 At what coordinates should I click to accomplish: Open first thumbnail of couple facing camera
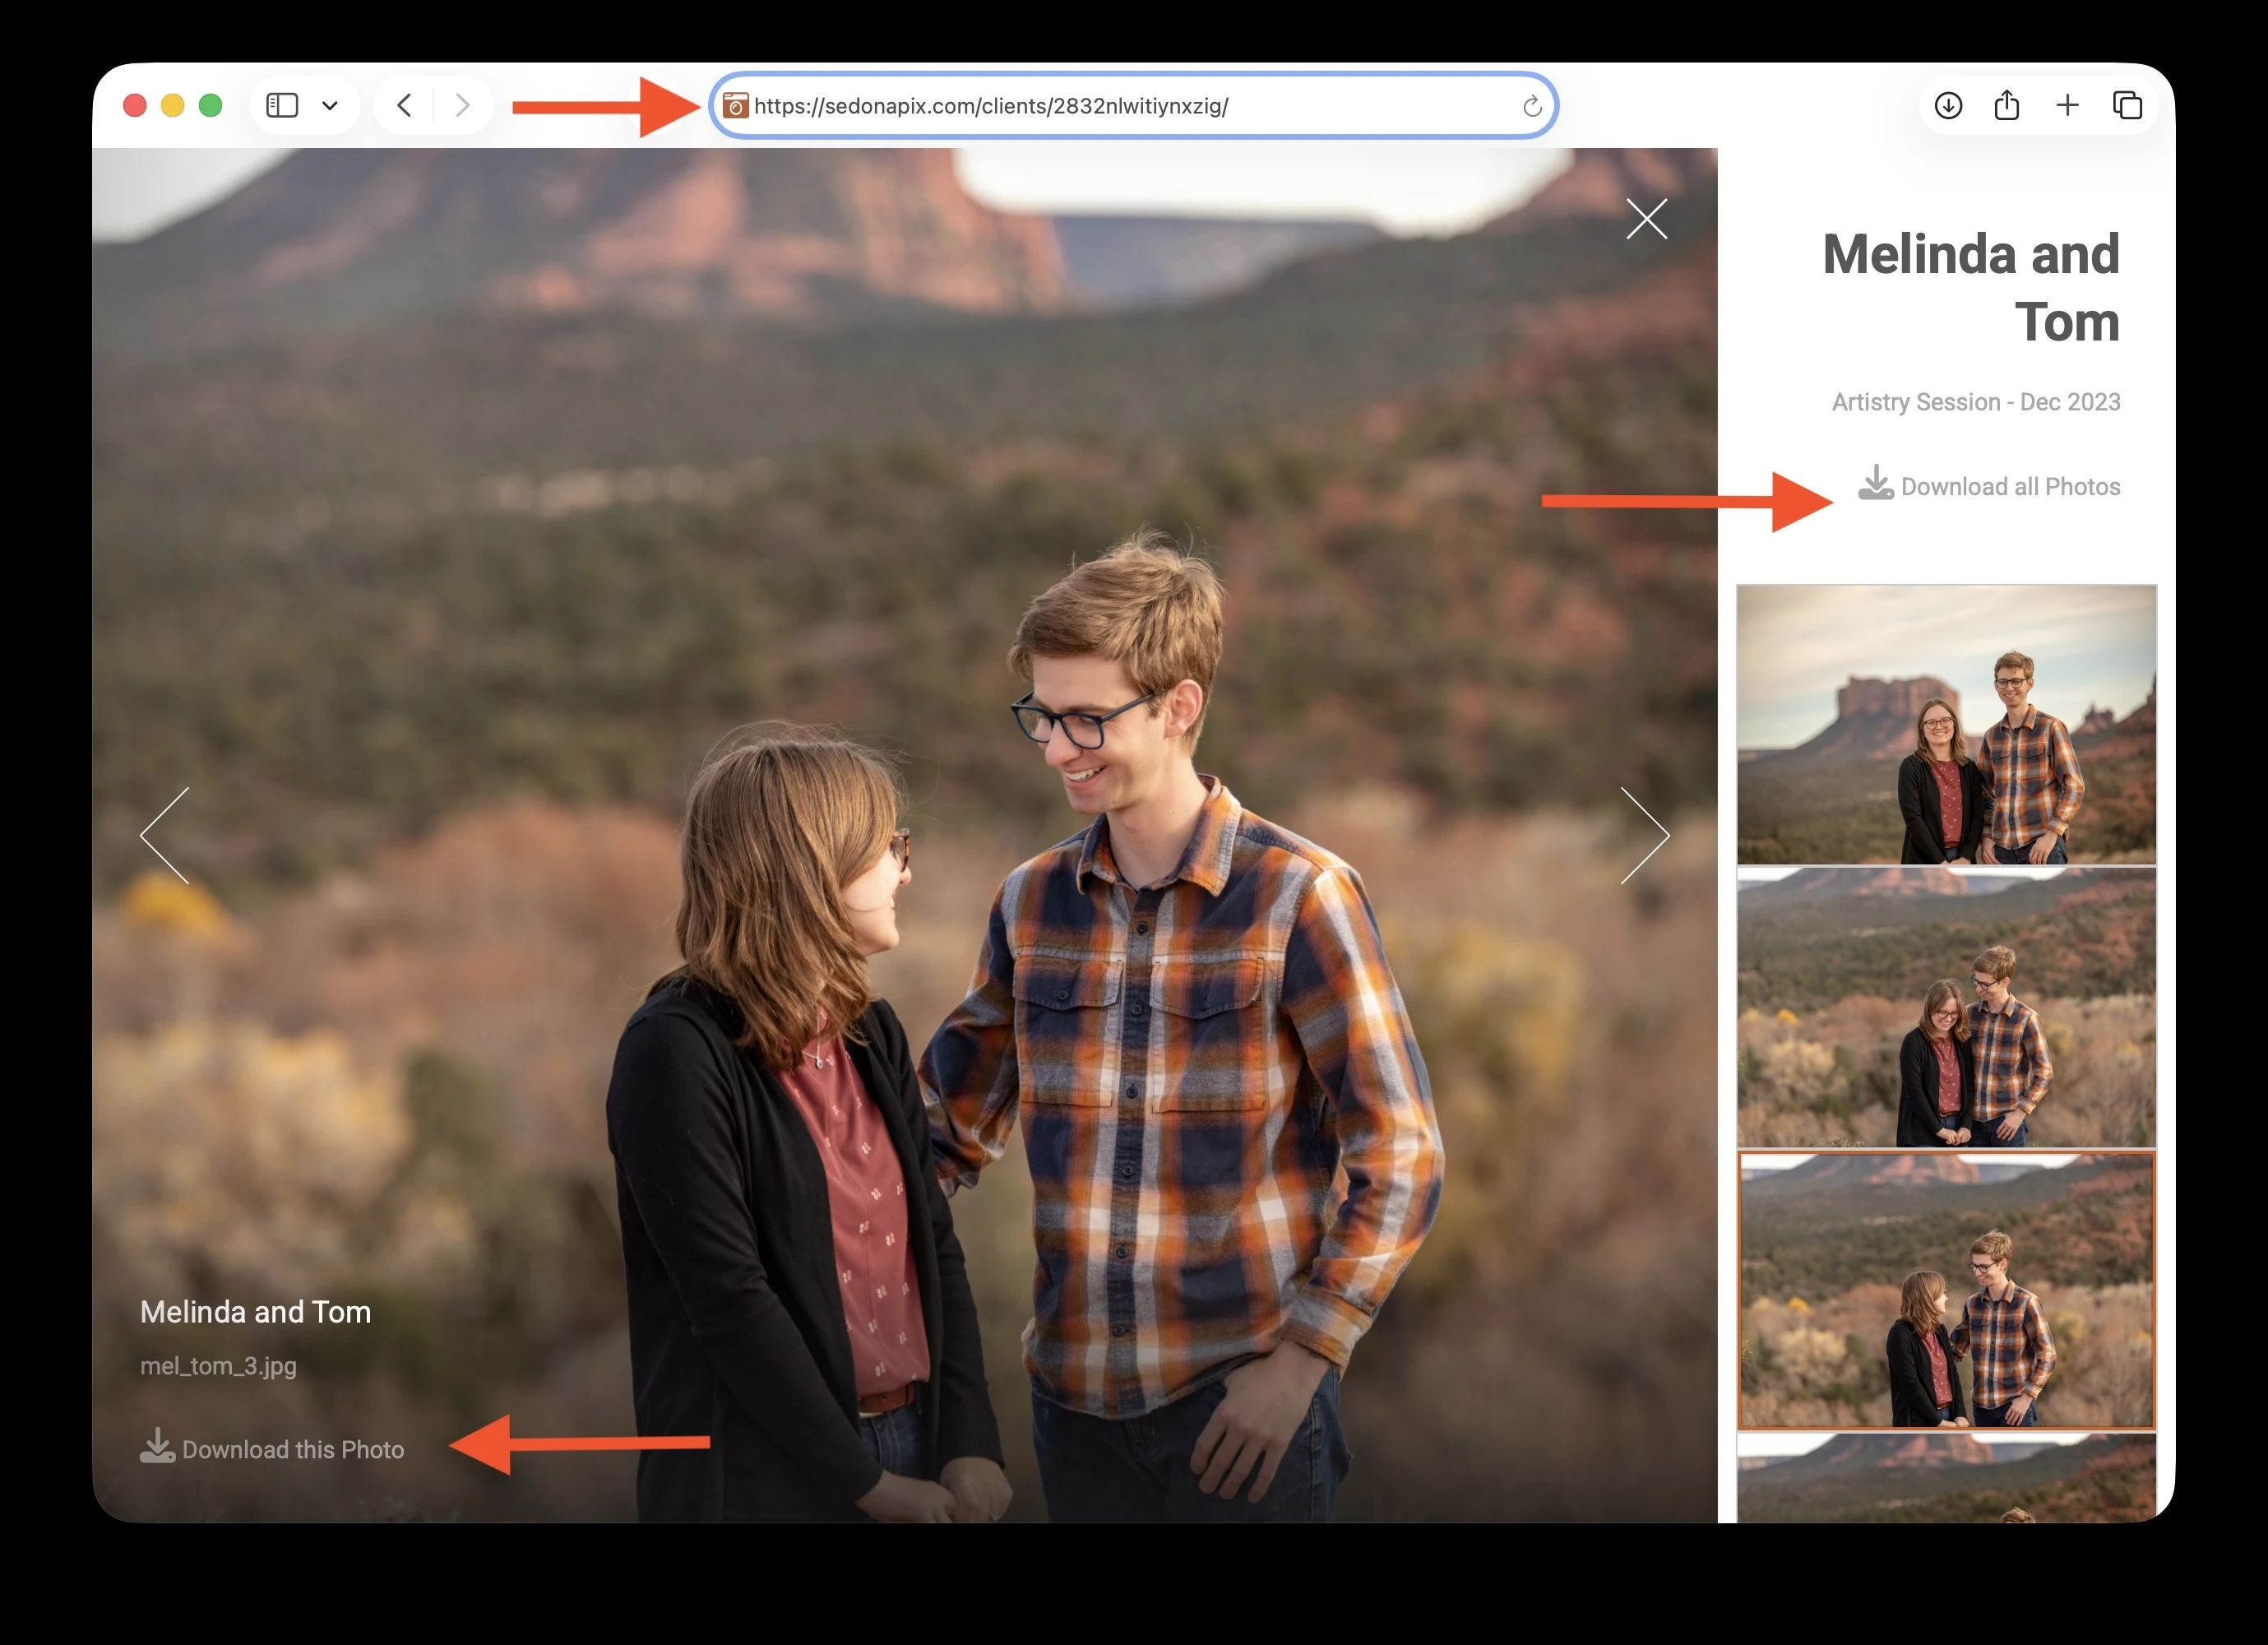1946,725
